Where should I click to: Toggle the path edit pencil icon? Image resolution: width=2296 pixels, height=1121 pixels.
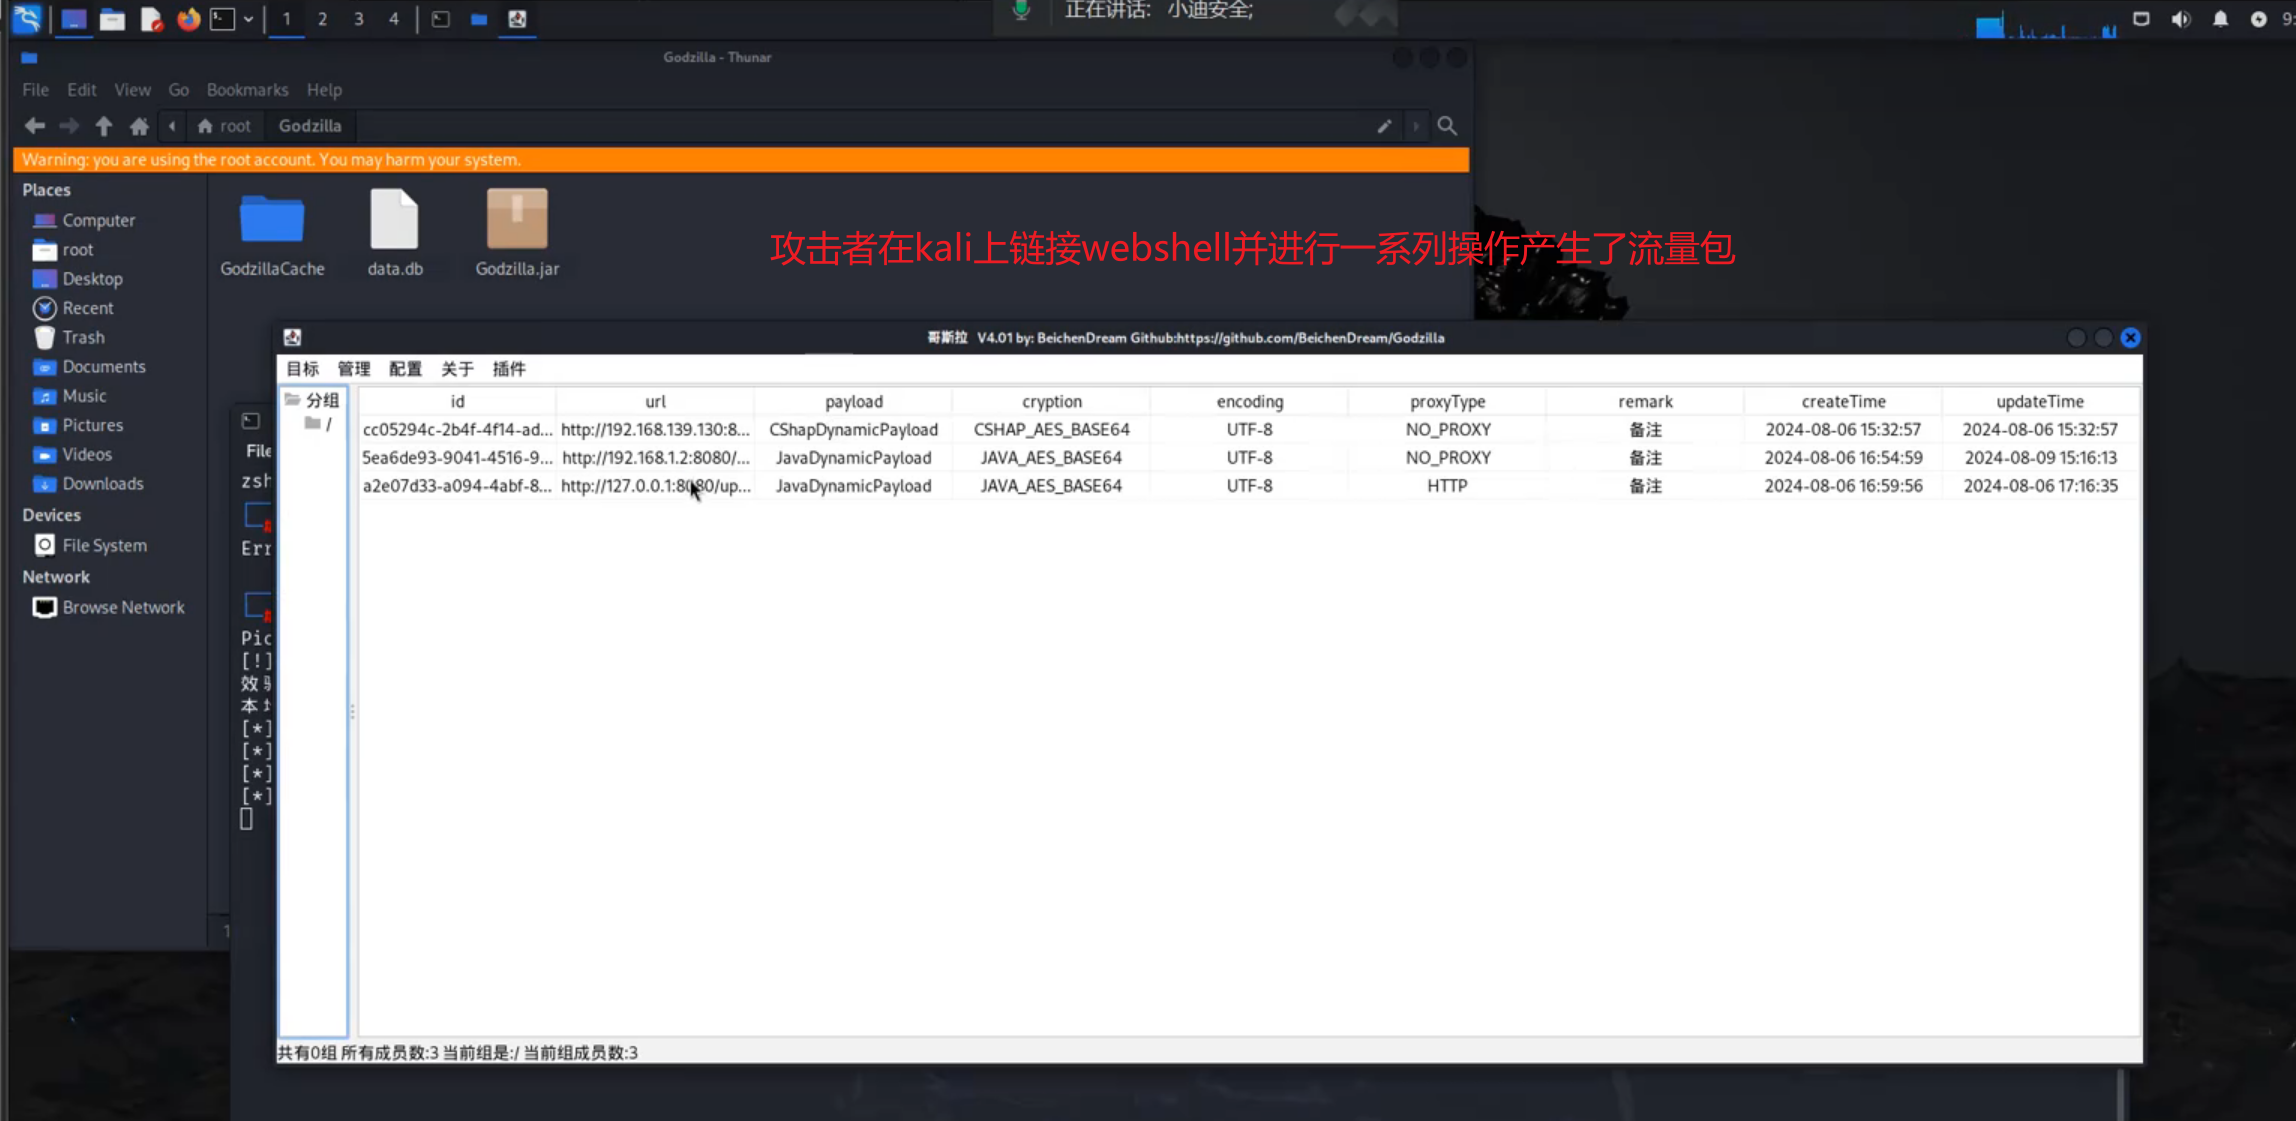tap(1384, 126)
